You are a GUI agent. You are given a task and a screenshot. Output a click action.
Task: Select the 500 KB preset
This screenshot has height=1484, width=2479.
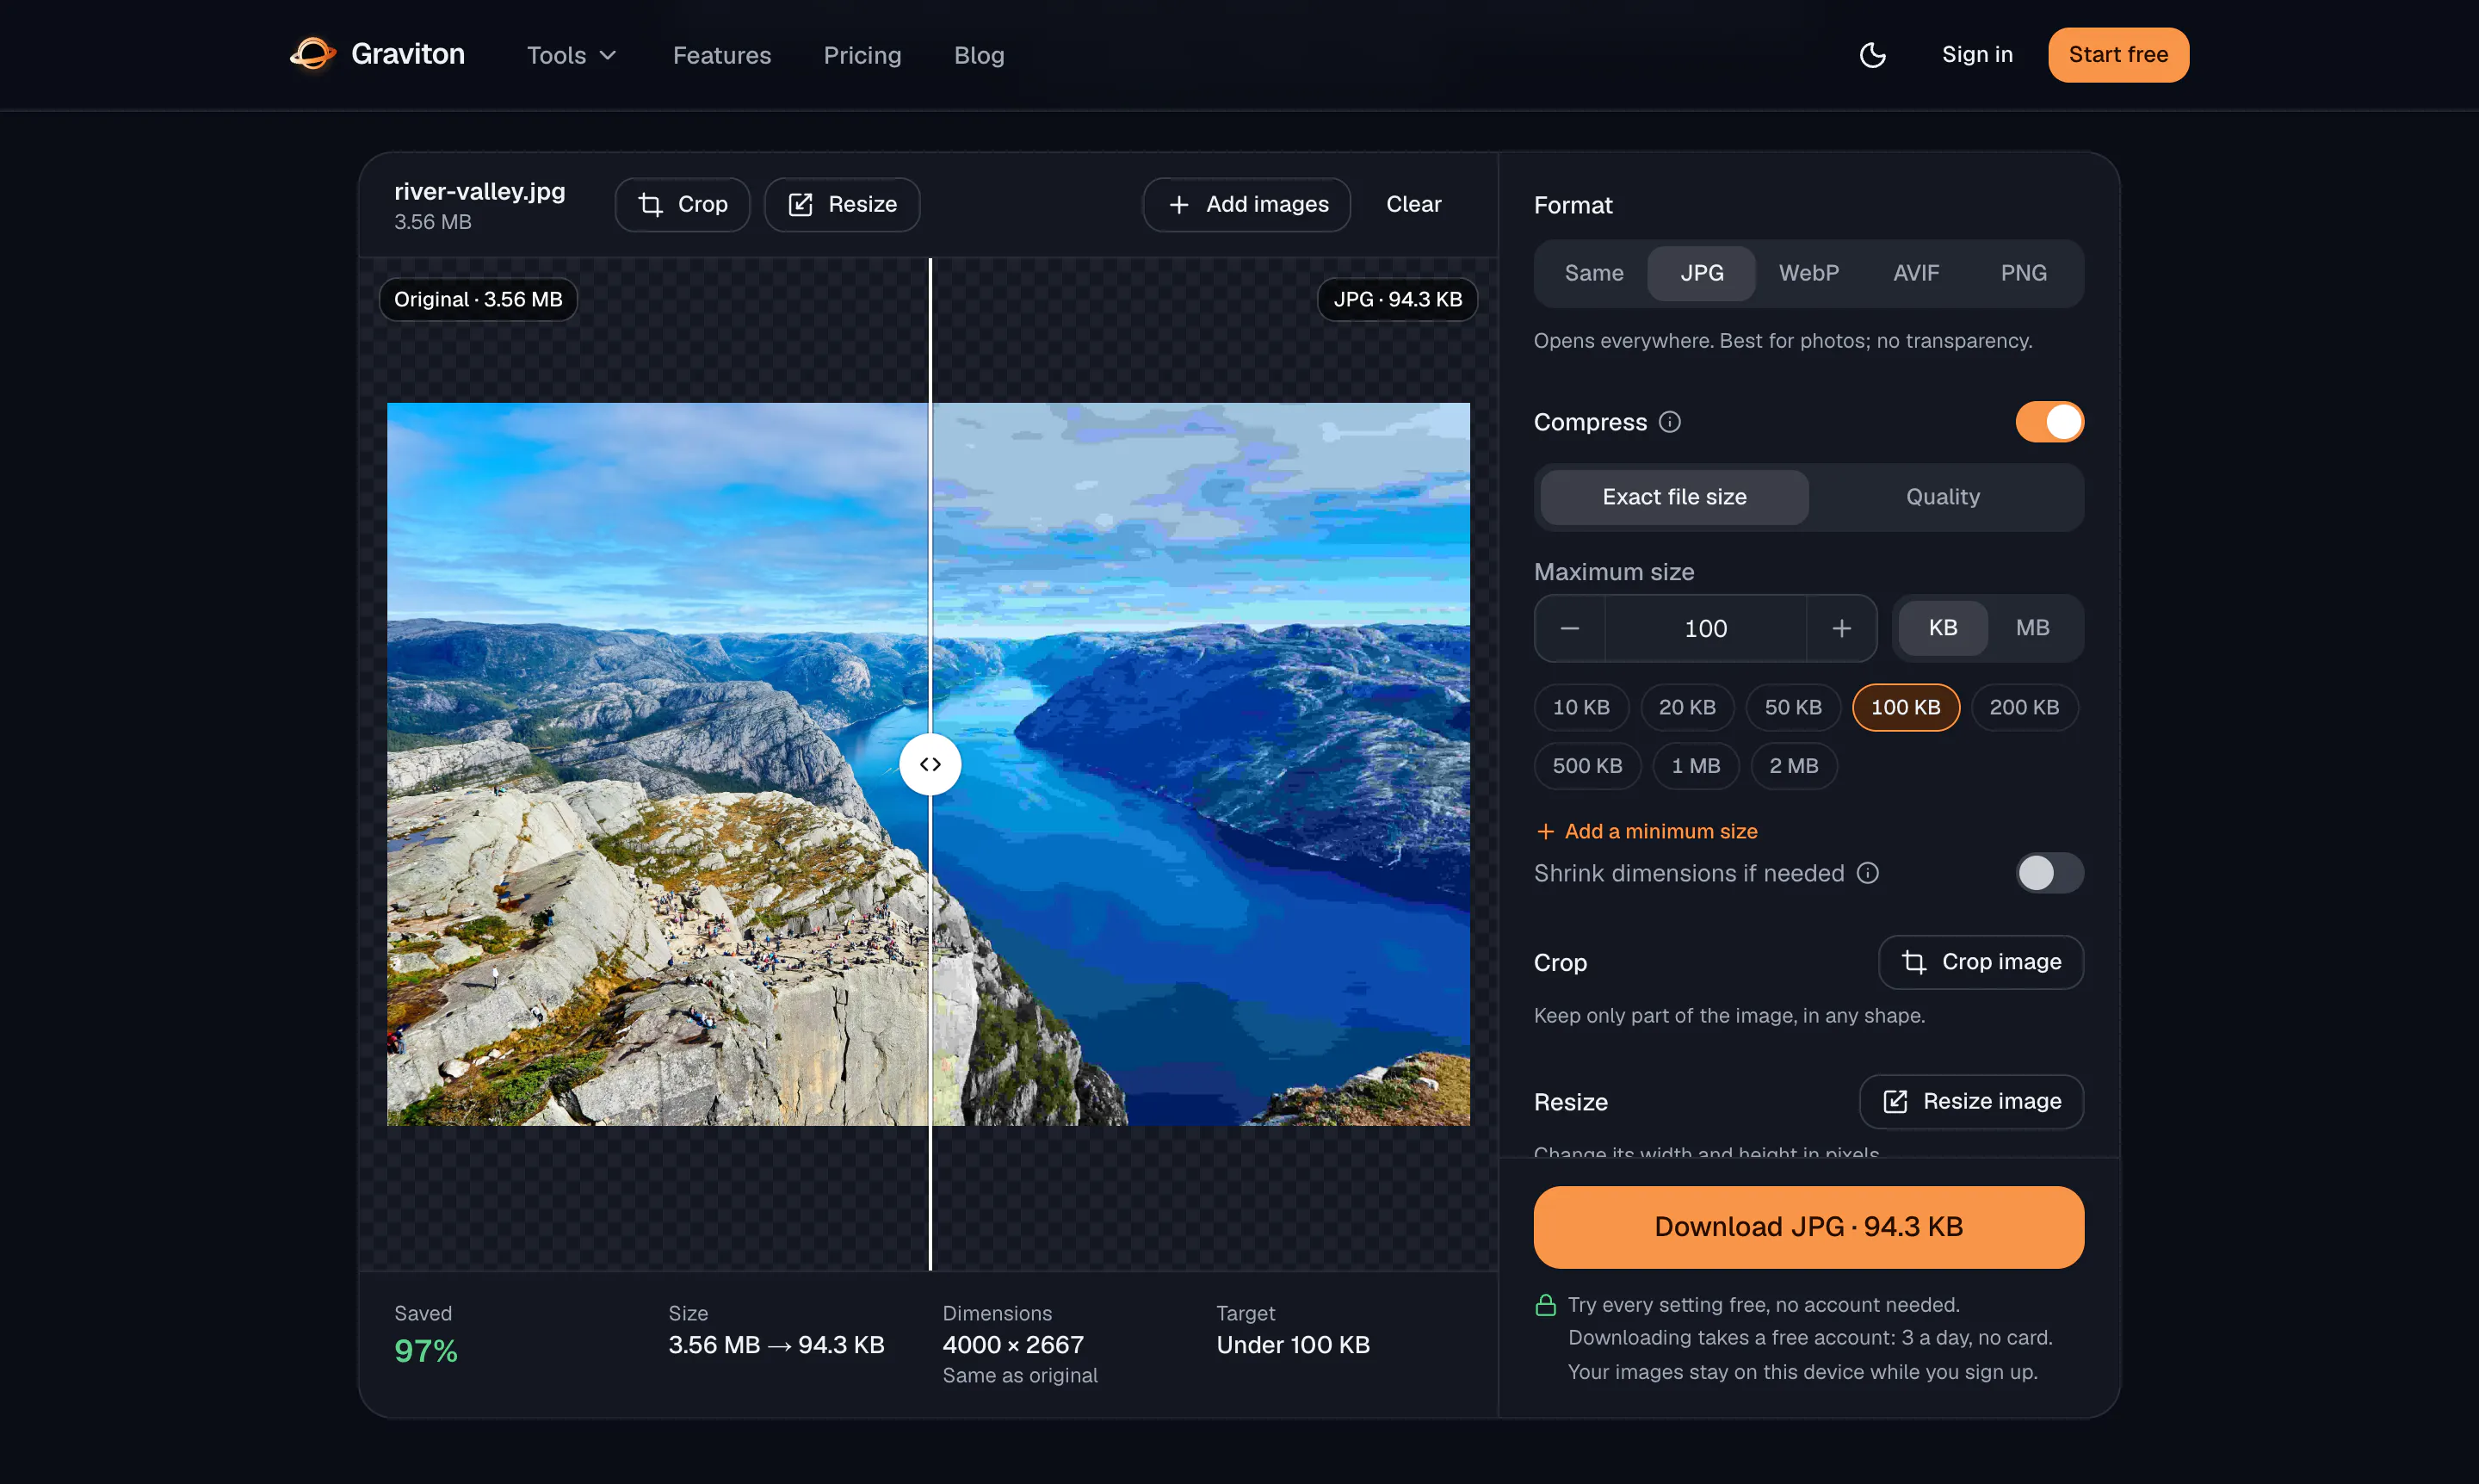(1587, 766)
